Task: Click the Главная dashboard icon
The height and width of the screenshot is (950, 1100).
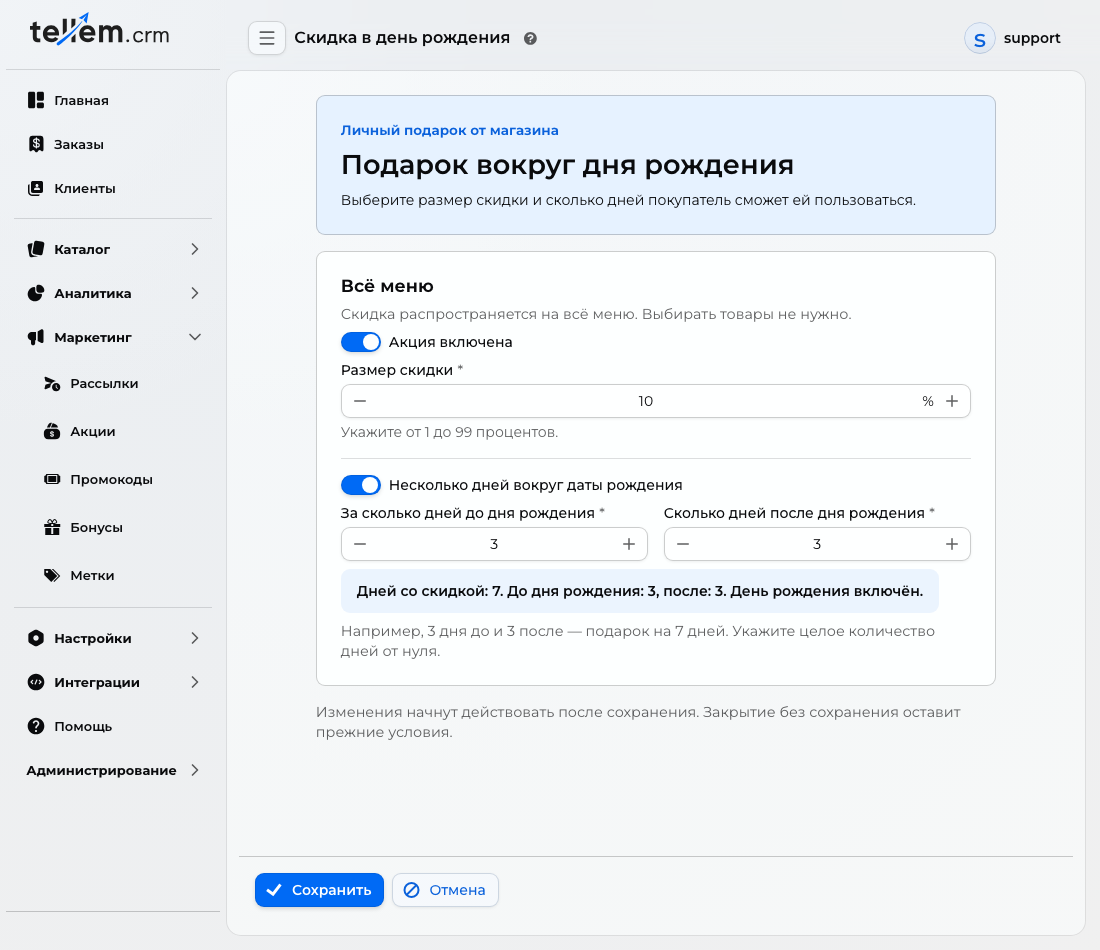Action: [x=36, y=100]
